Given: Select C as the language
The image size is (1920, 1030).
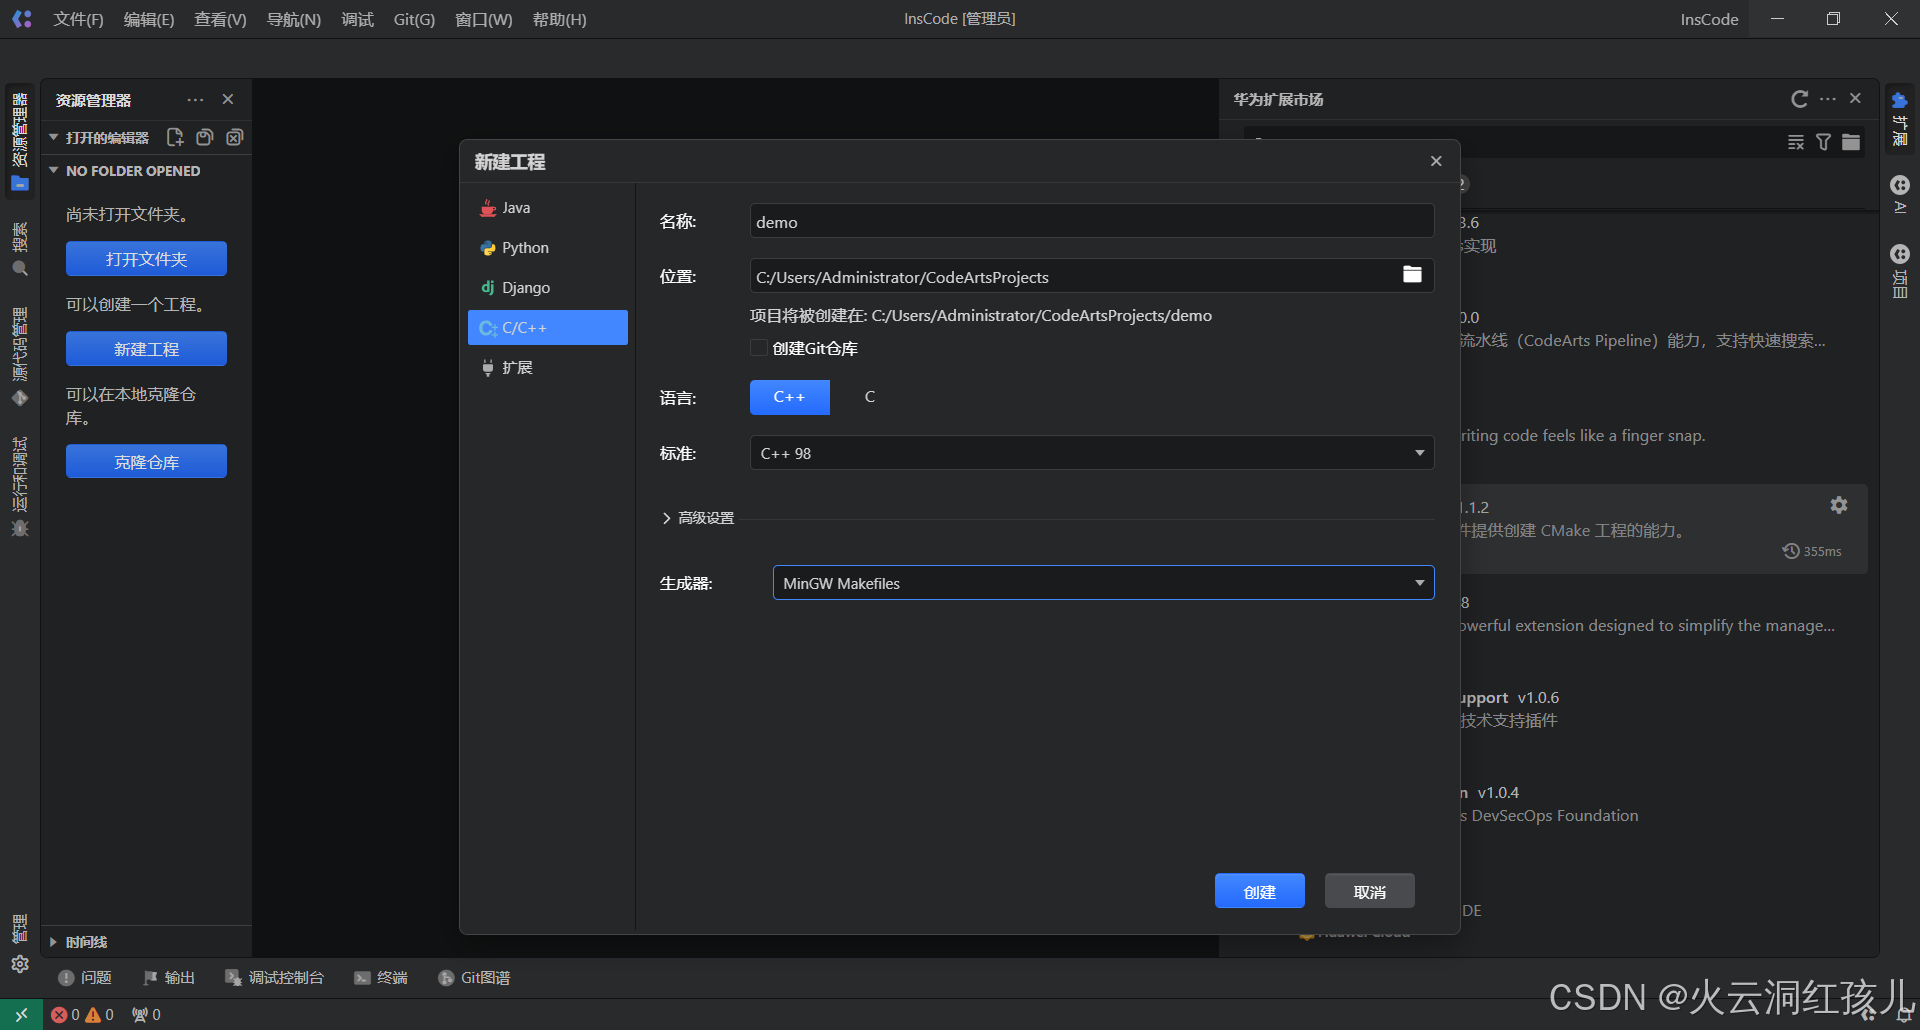Looking at the screenshot, I should click(x=870, y=397).
